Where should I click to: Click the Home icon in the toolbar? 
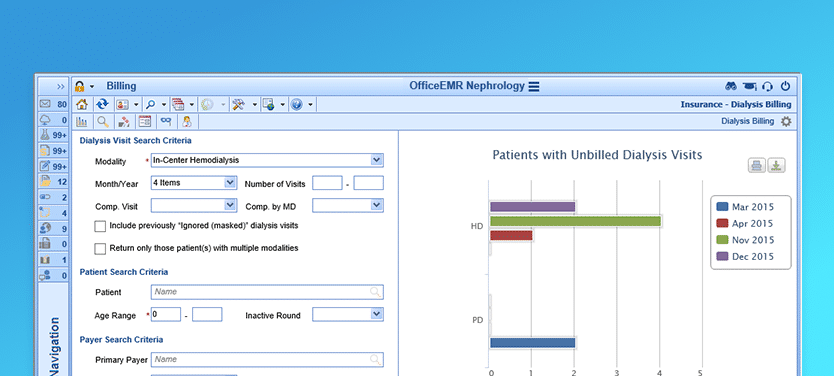pos(81,104)
